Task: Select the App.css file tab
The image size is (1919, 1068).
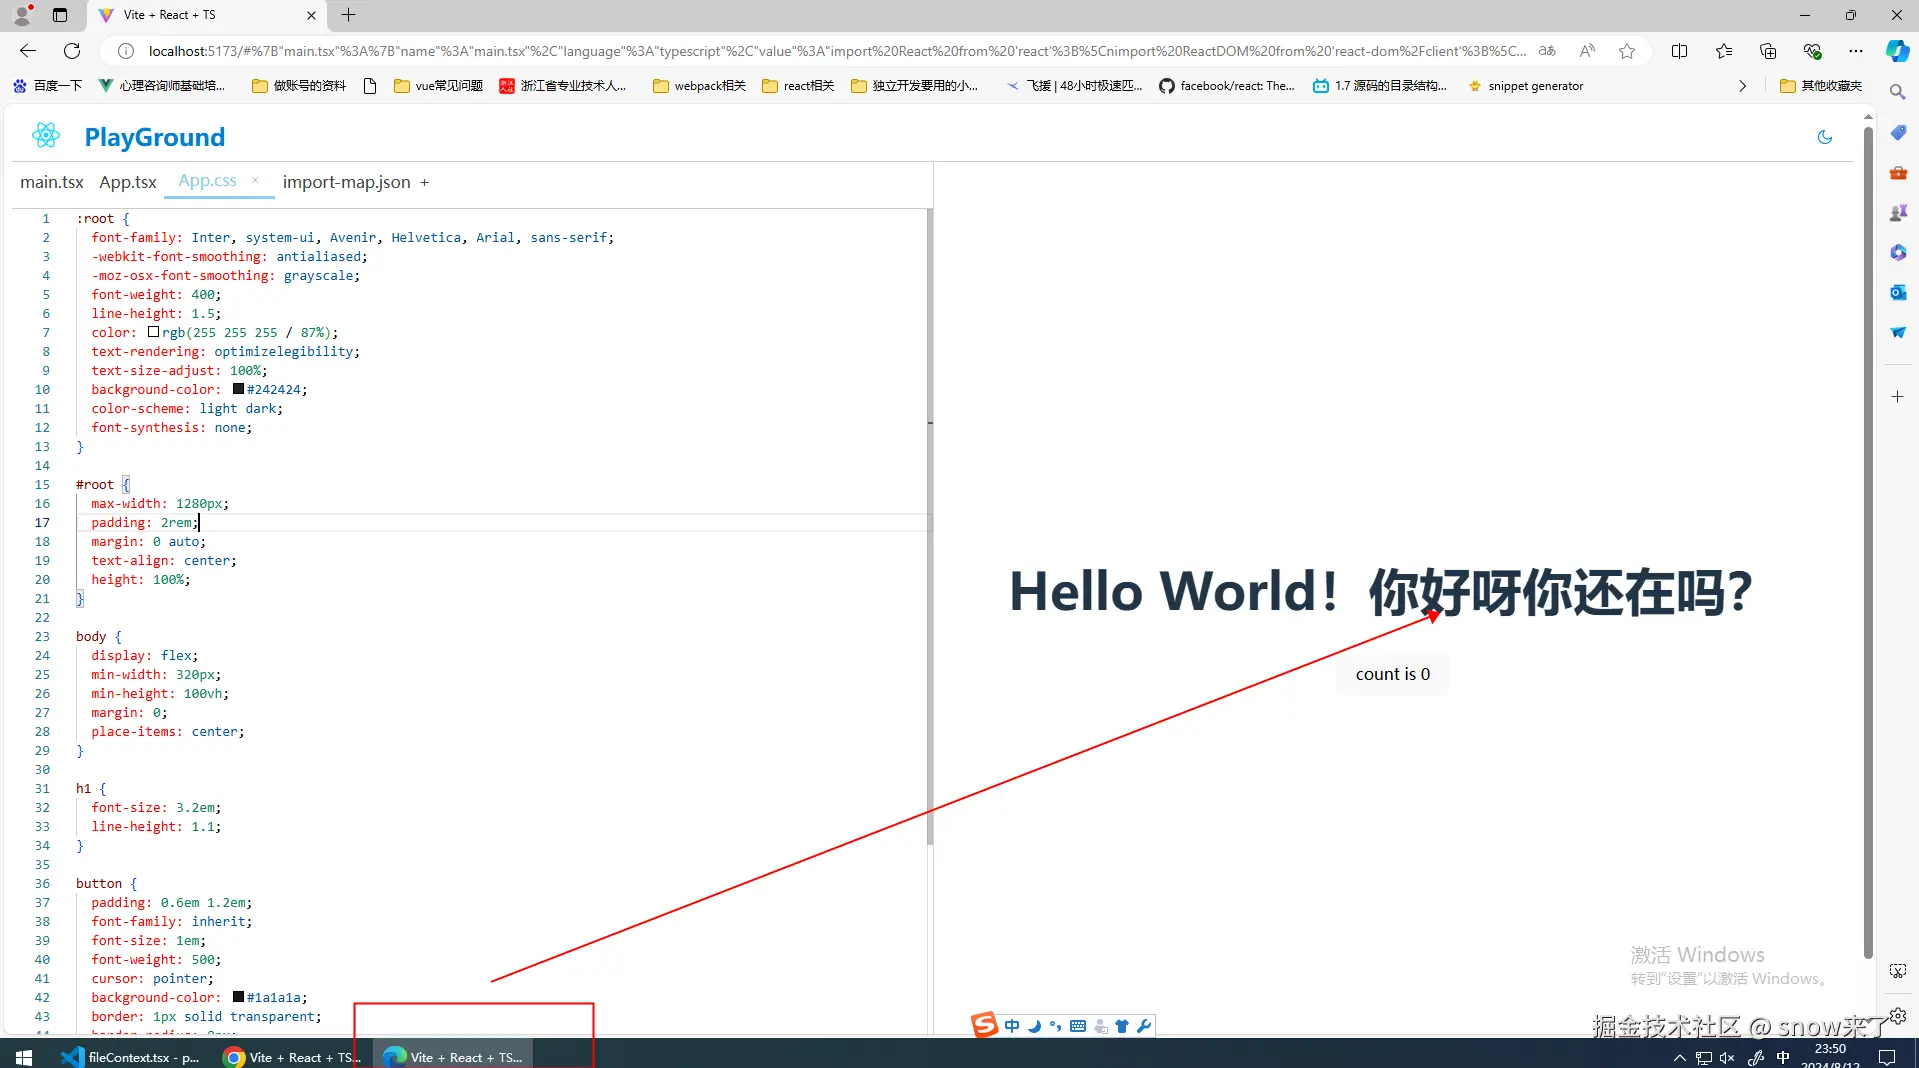Action: 208,181
